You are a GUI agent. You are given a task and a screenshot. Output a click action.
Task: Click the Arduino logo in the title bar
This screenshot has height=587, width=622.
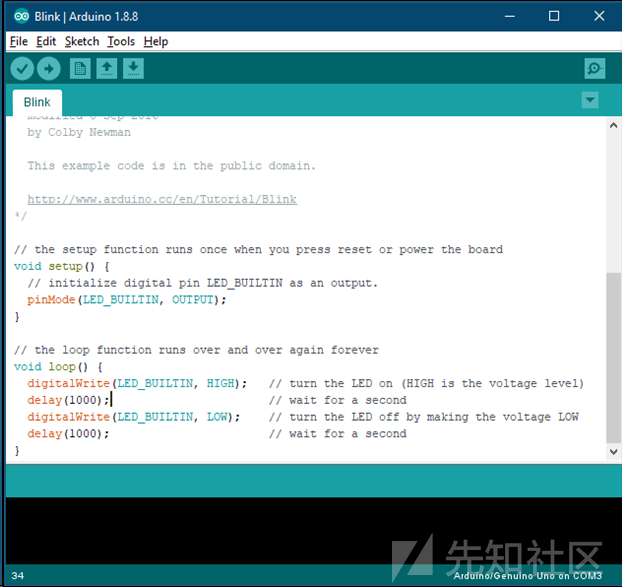pyautogui.click(x=21, y=16)
